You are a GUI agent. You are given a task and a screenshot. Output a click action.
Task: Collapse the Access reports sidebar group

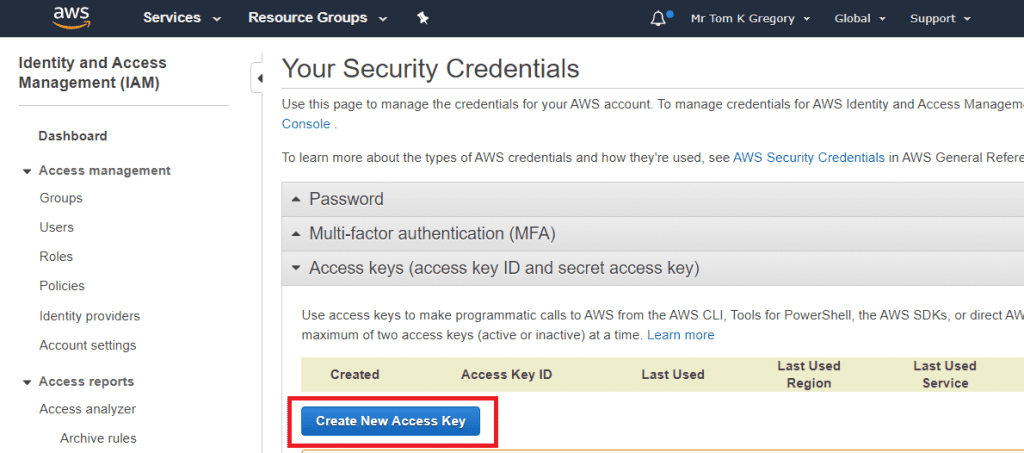point(27,382)
